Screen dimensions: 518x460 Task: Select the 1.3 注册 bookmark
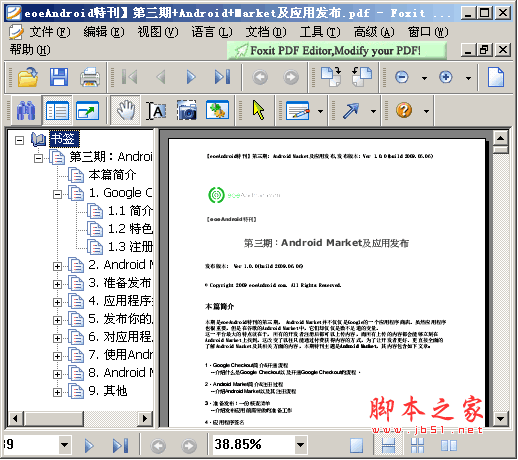click(x=130, y=247)
